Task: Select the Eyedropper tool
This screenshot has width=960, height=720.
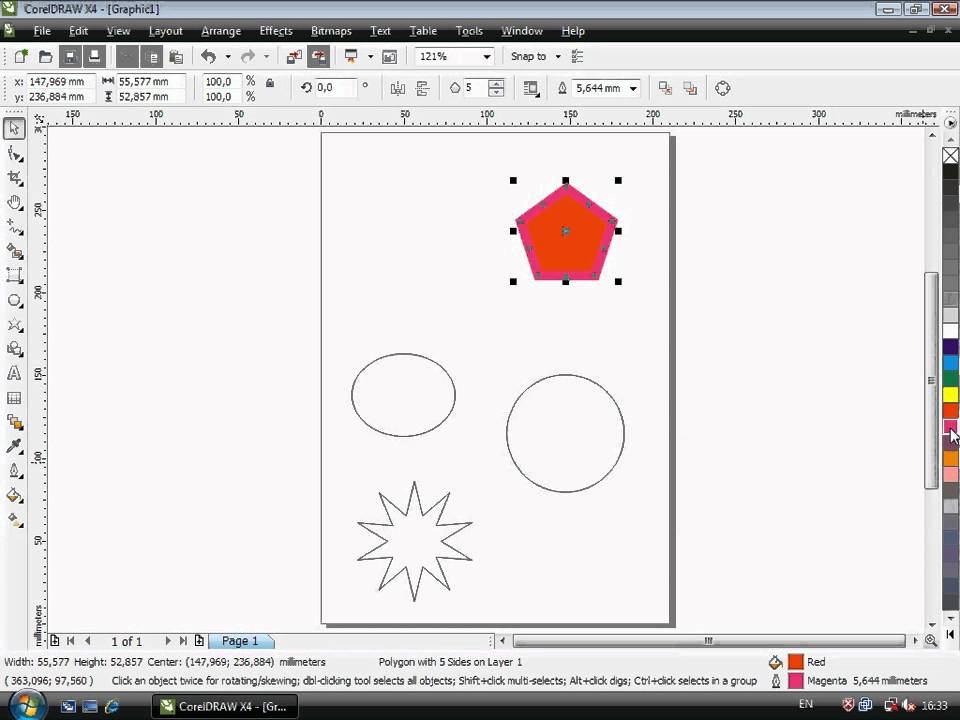Action: click(14, 446)
